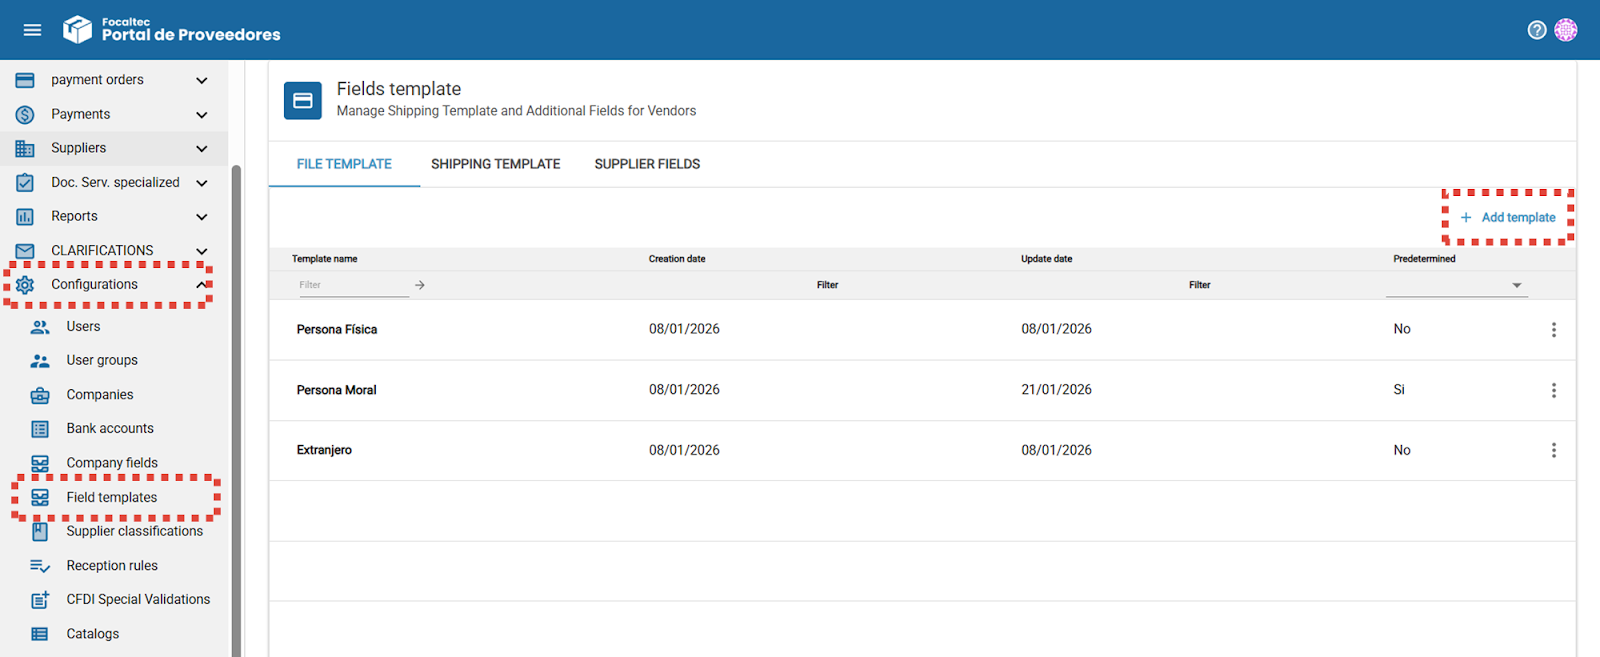The height and width of the screenshot is (657, 1600).
Task: Expand the Payments menu chevron
Action: click(202, 115)
